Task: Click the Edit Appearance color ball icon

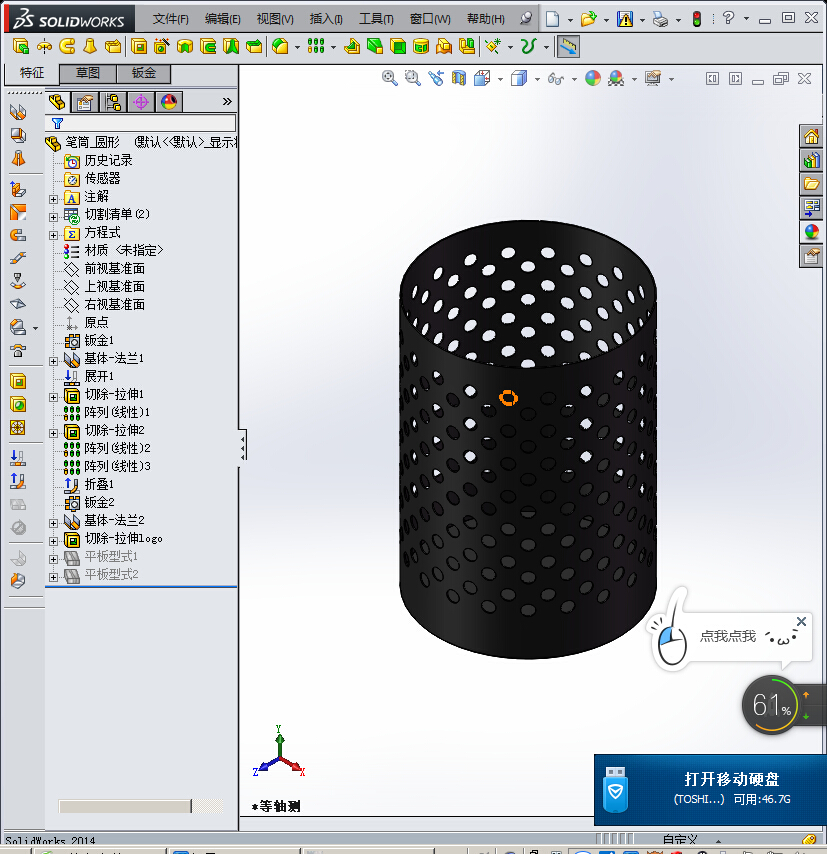Action: (593, 78)
